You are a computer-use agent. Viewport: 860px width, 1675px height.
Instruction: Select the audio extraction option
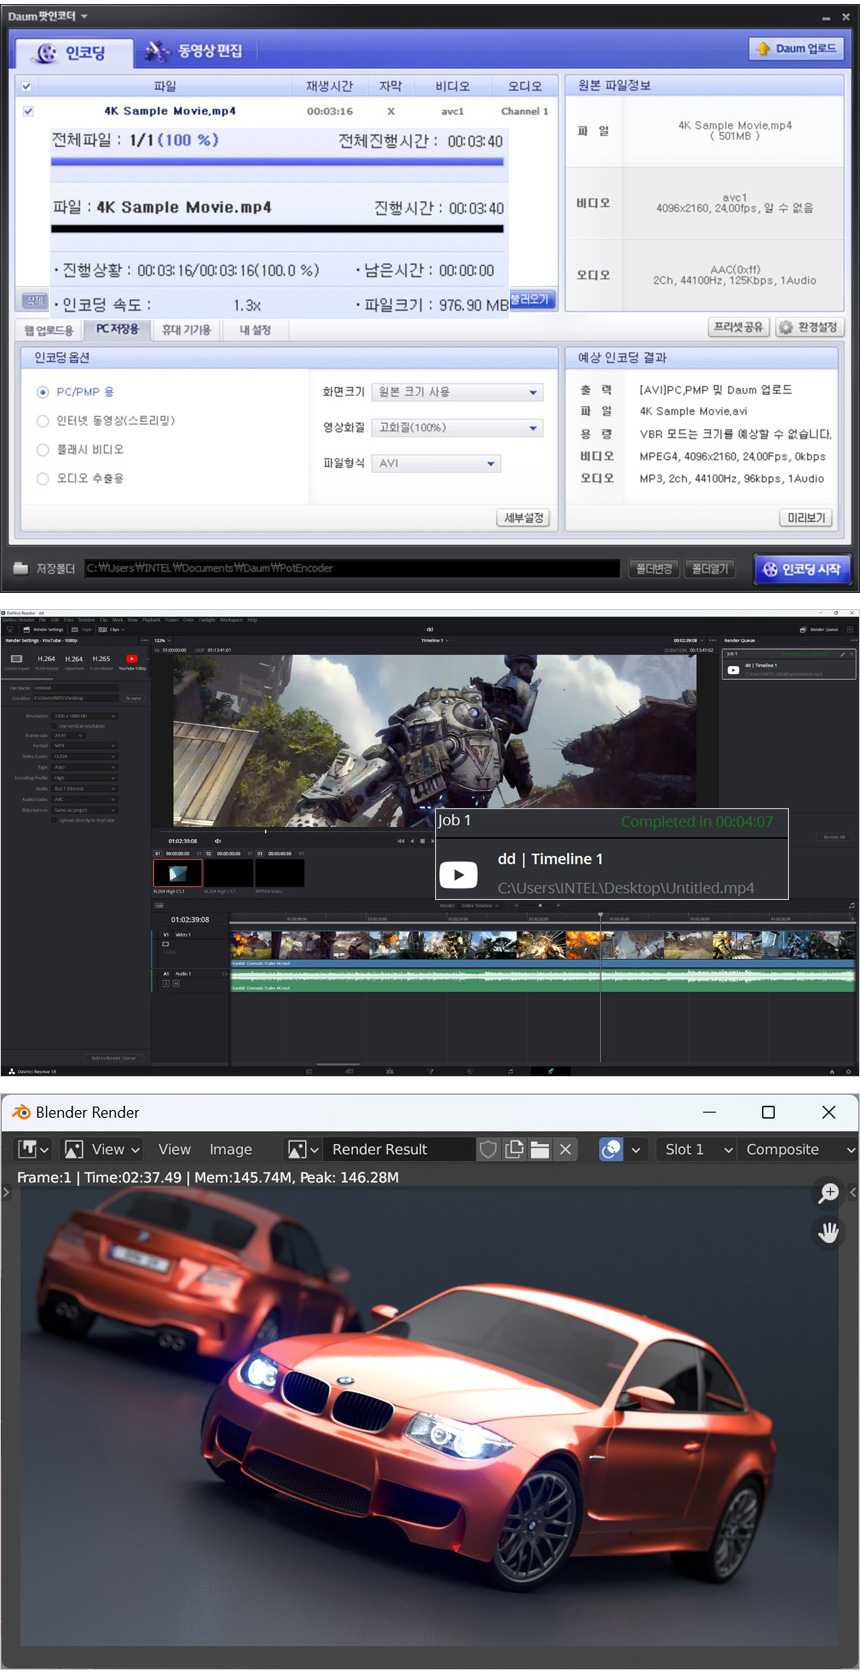click(43, 479)
